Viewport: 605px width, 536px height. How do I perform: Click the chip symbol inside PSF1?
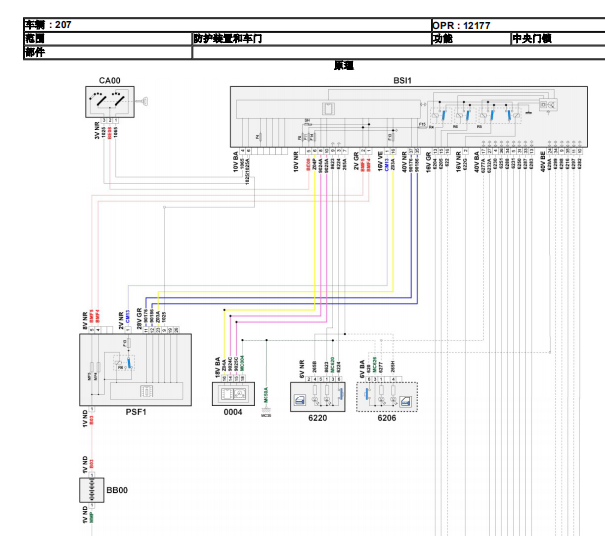(x=146, y=391)
